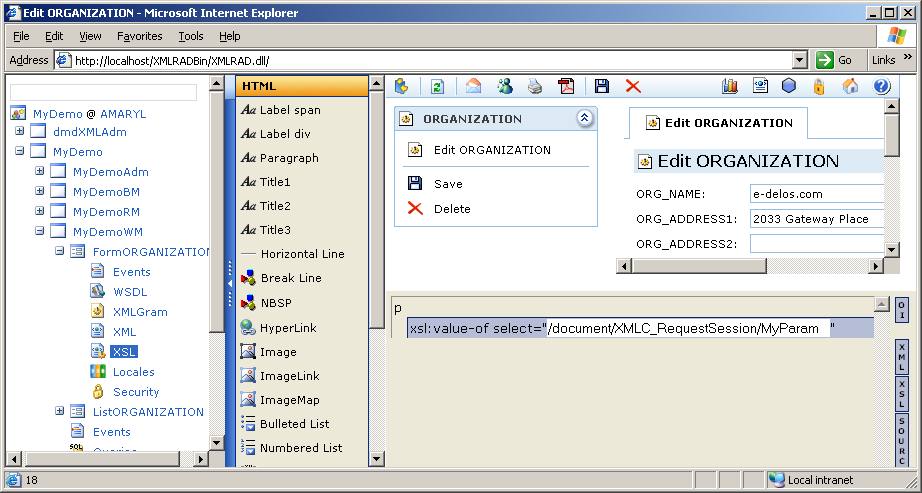Viewport: 922px width, 493px height.
Task: Expand the dmdXMLAdm tree node
Action: [19, 131]
